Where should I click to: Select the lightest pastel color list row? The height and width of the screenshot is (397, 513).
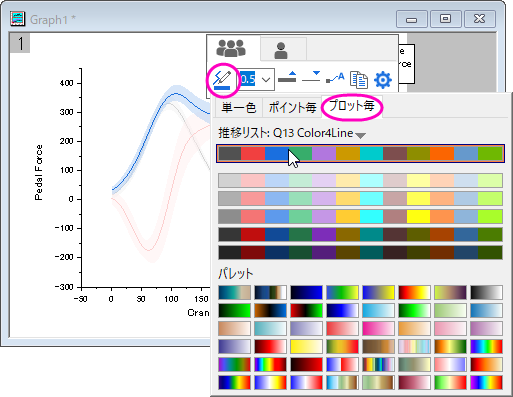click(360, 180)
